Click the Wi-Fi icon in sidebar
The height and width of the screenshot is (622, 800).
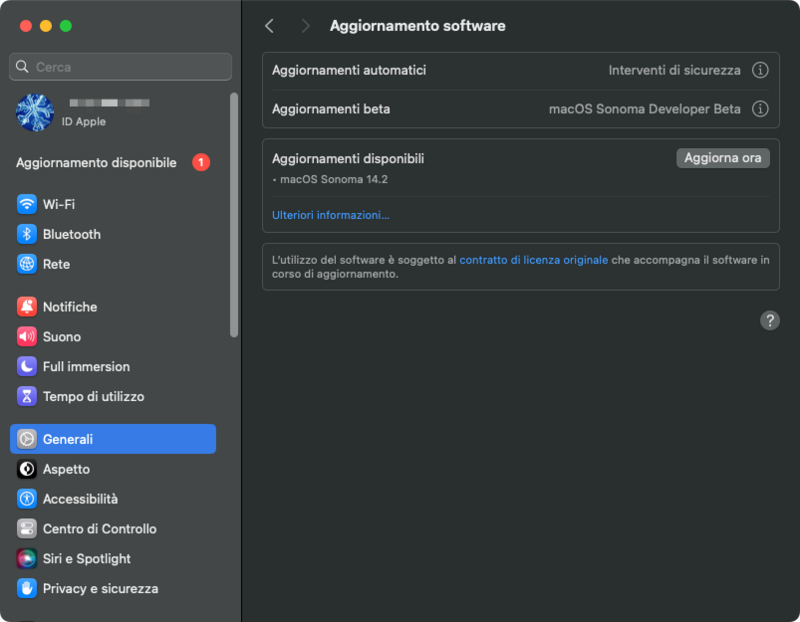coord(27,204)
